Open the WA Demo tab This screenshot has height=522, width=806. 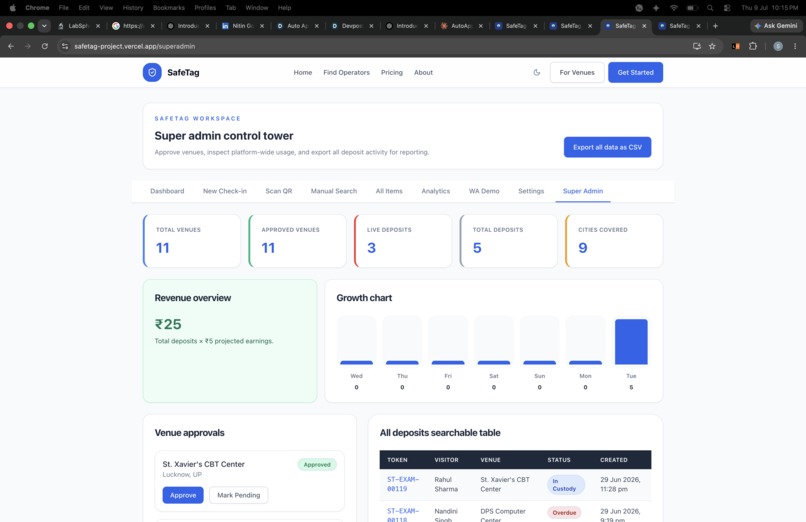point(484,191)
